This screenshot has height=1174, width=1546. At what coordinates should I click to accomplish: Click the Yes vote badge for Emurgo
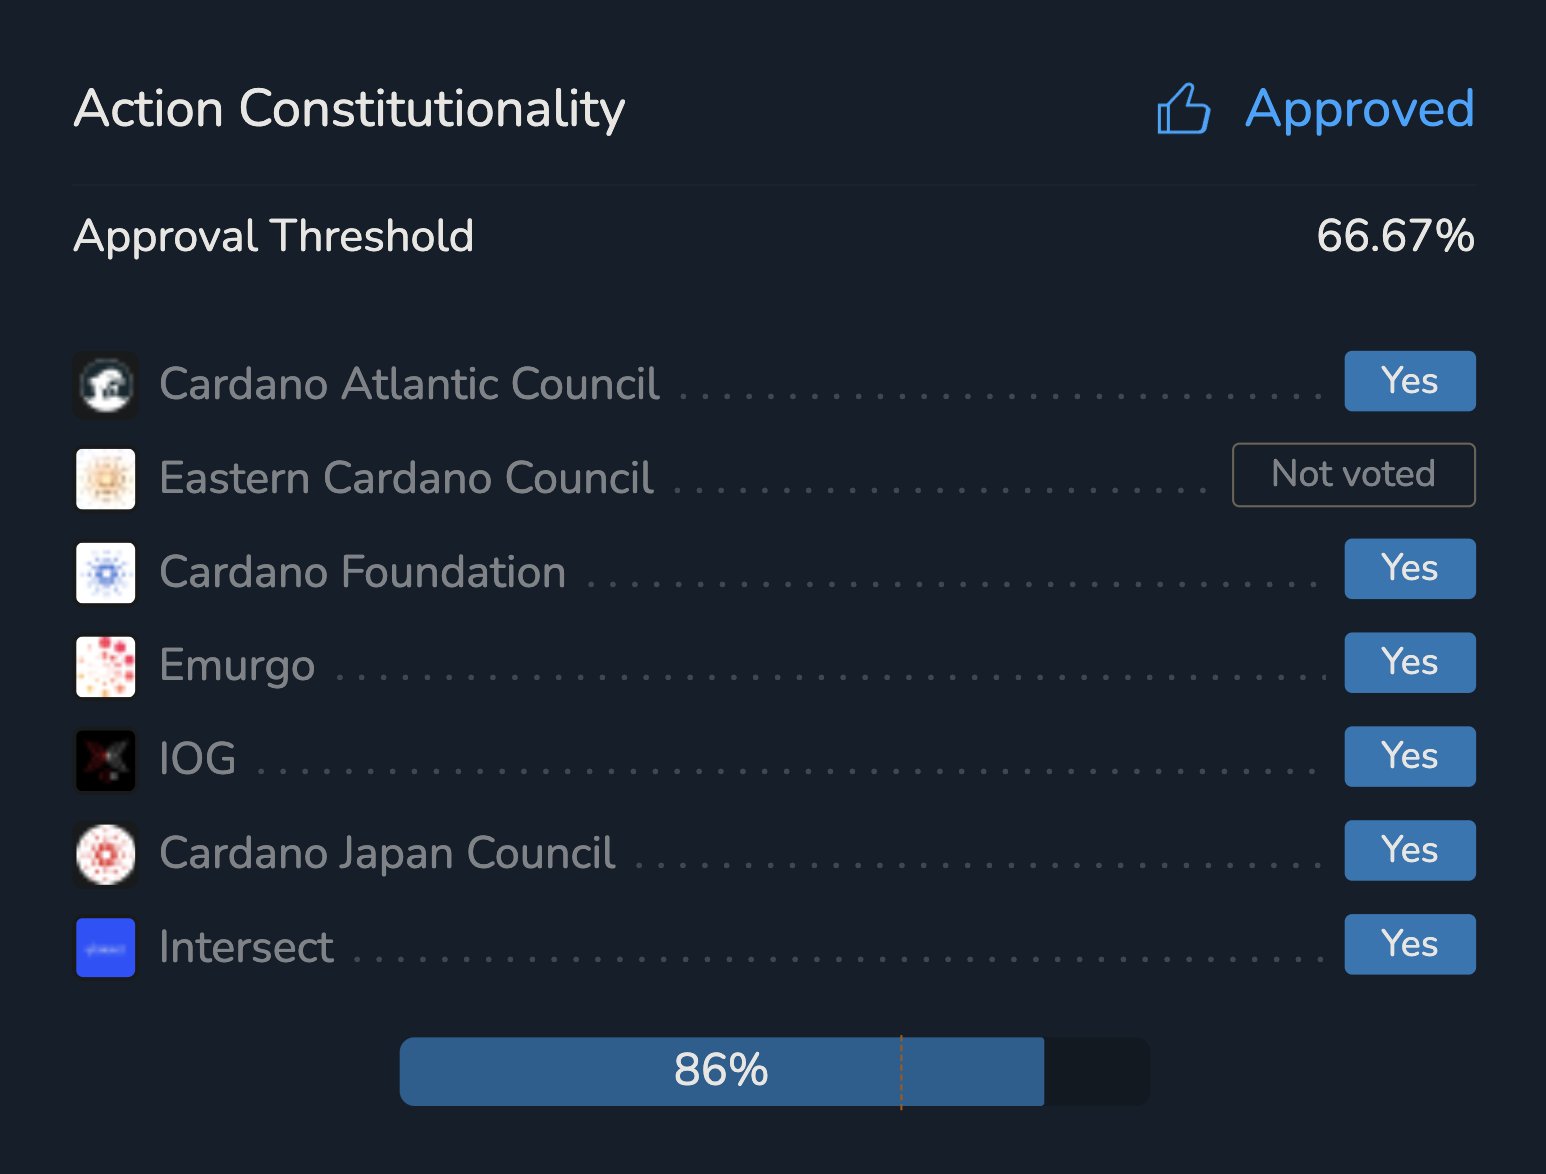pyautogui.click(x=1409, y=662)
